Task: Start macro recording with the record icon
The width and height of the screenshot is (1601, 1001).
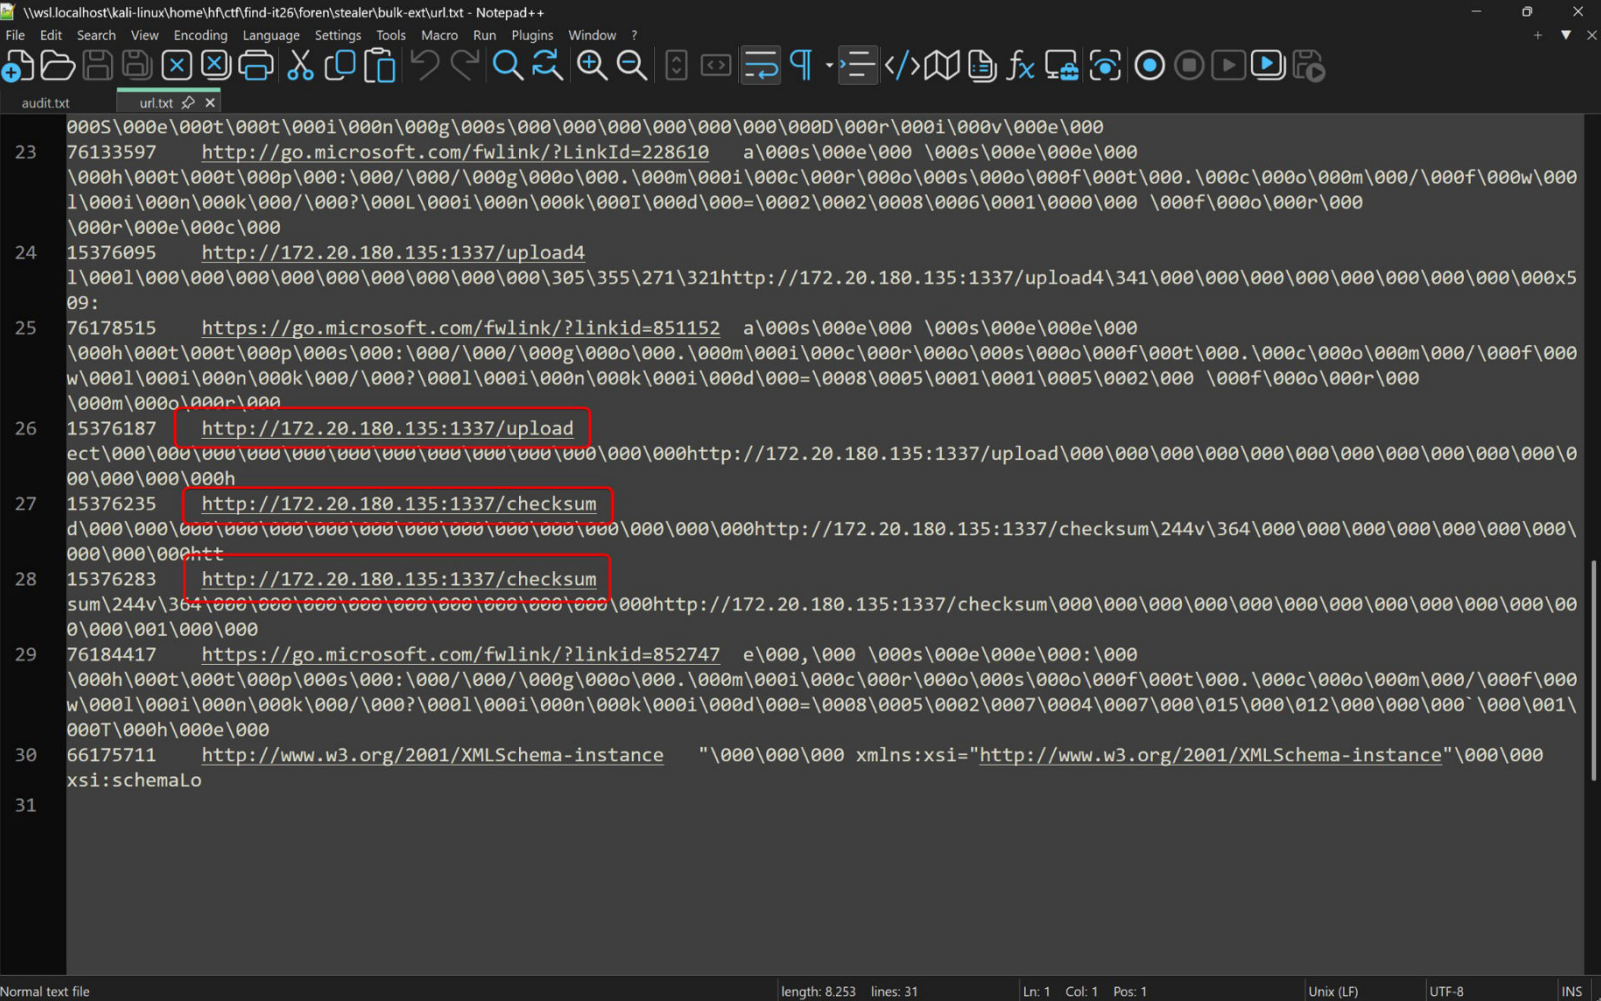Action: click(1149, 66)
